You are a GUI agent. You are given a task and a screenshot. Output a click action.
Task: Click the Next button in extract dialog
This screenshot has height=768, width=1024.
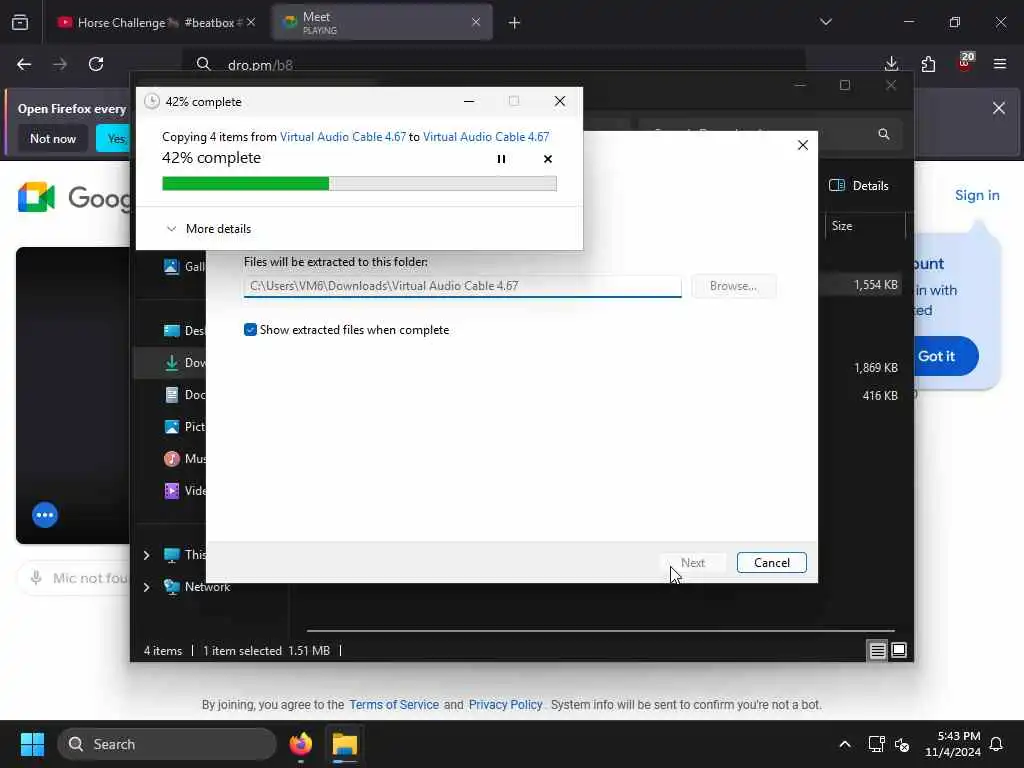pyautogui.click(x=692, y=563)
